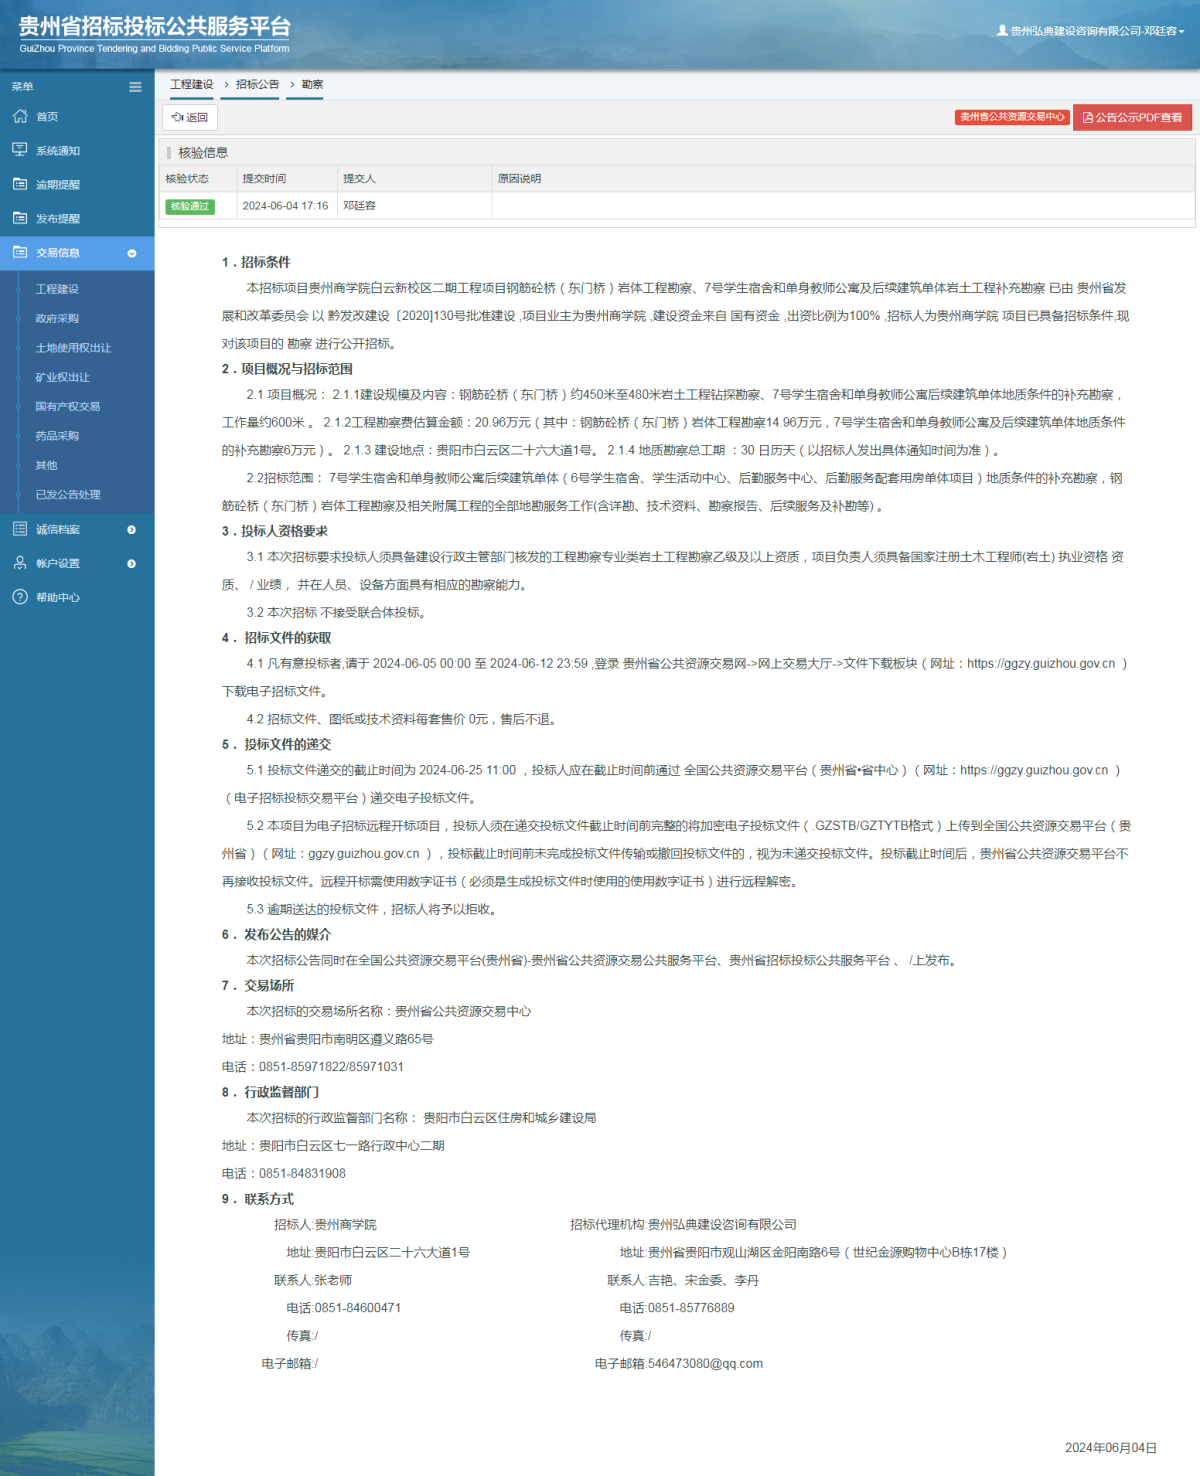The image size is (1200, 1476).
Task: Open the user account dropdown at top right
Action: pyautogui.click(x=1090, y=31)
